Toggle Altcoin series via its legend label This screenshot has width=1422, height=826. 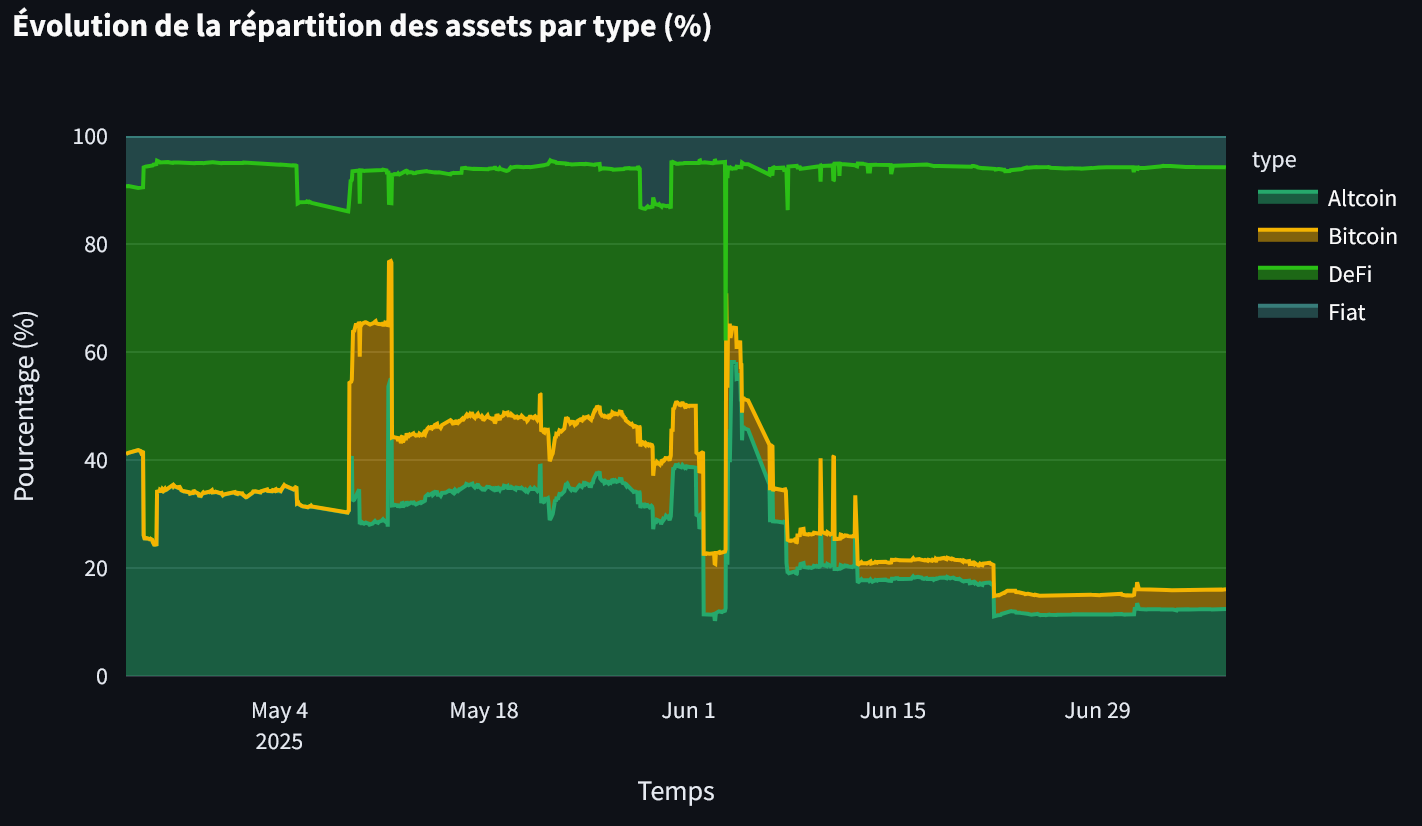tap(1361, 198)
